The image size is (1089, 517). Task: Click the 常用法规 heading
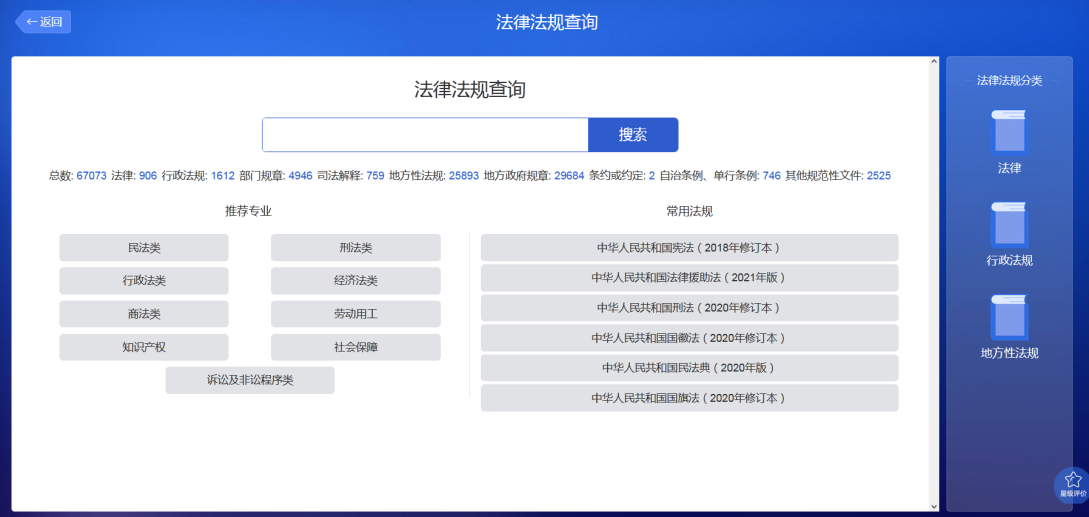pos(690,211)
